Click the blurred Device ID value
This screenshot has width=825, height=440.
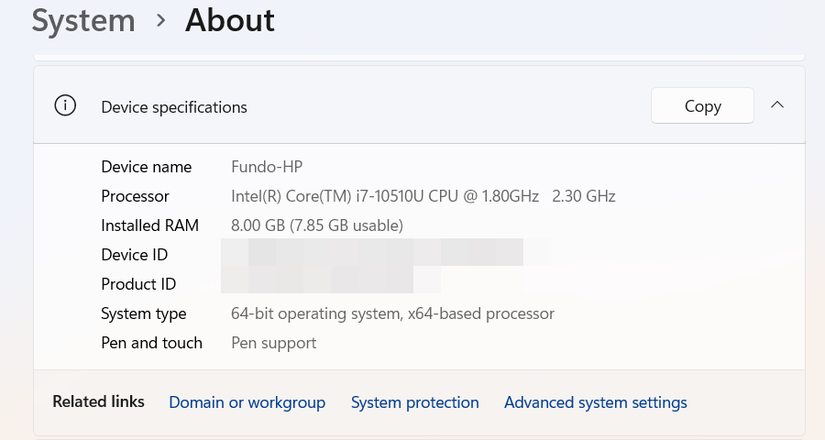tap(372, 254)
